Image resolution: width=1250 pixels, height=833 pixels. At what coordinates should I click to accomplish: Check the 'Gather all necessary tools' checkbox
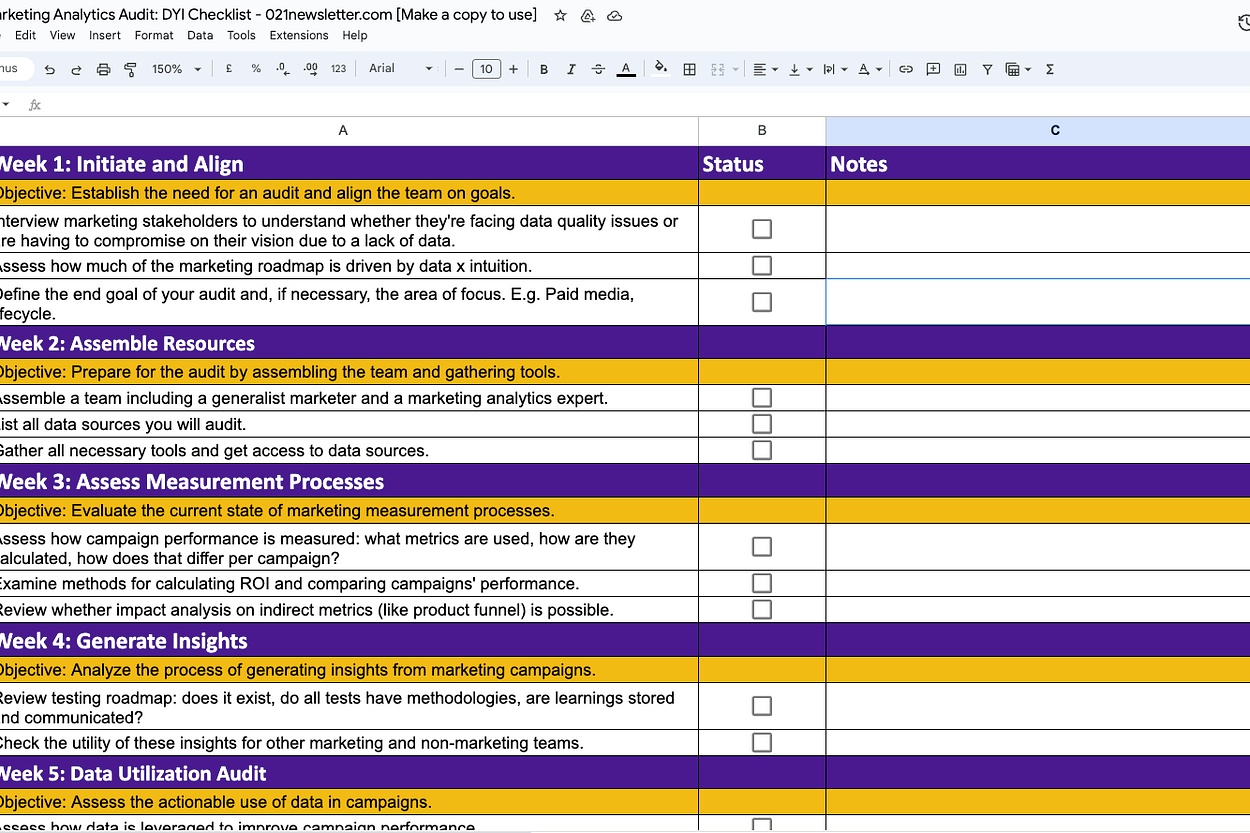(x=762, y=450)
